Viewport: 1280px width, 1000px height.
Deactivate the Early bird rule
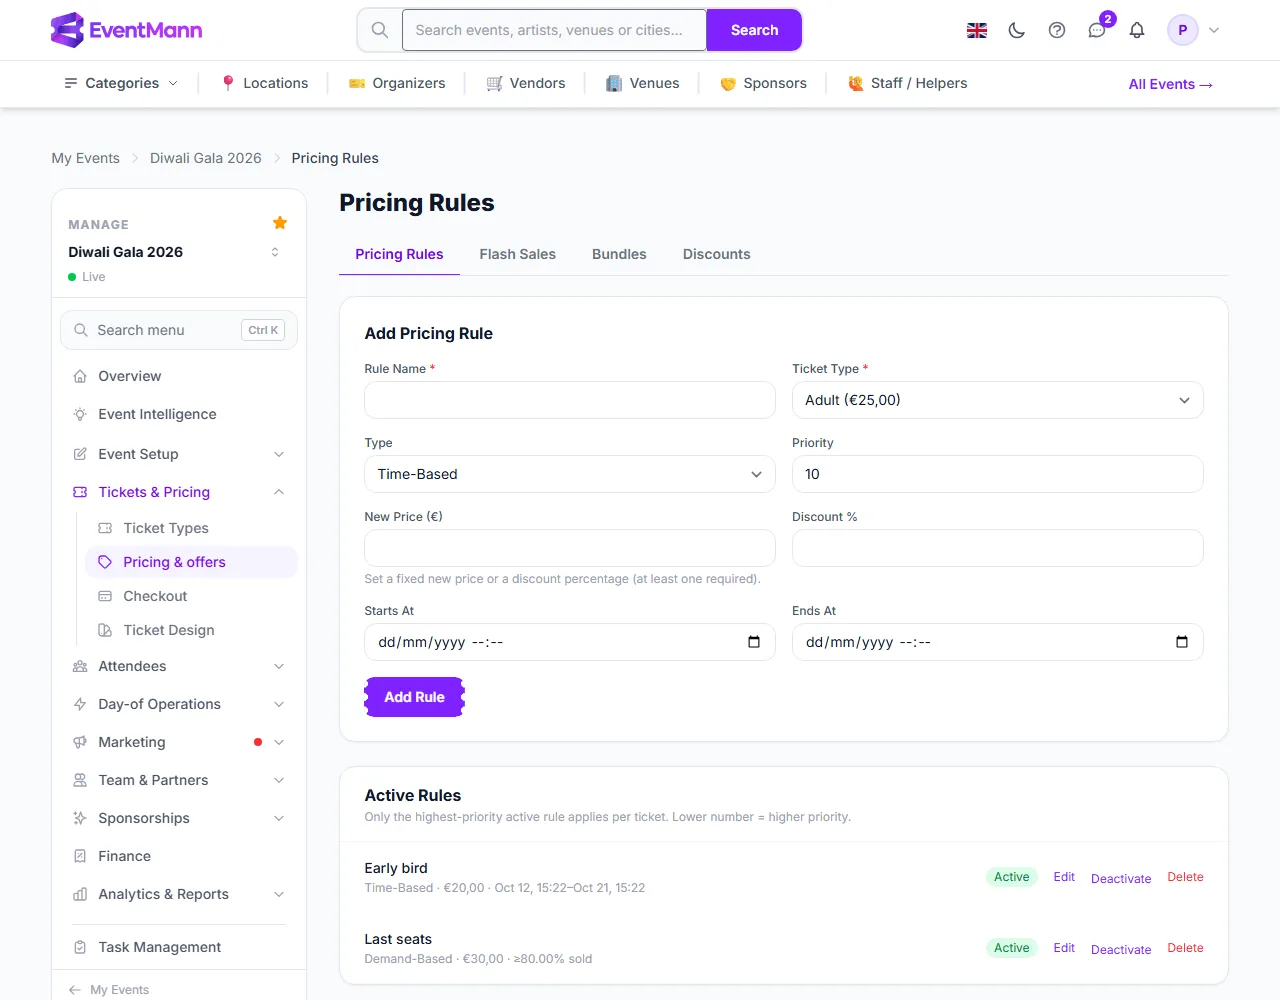tap(1121, 878)
